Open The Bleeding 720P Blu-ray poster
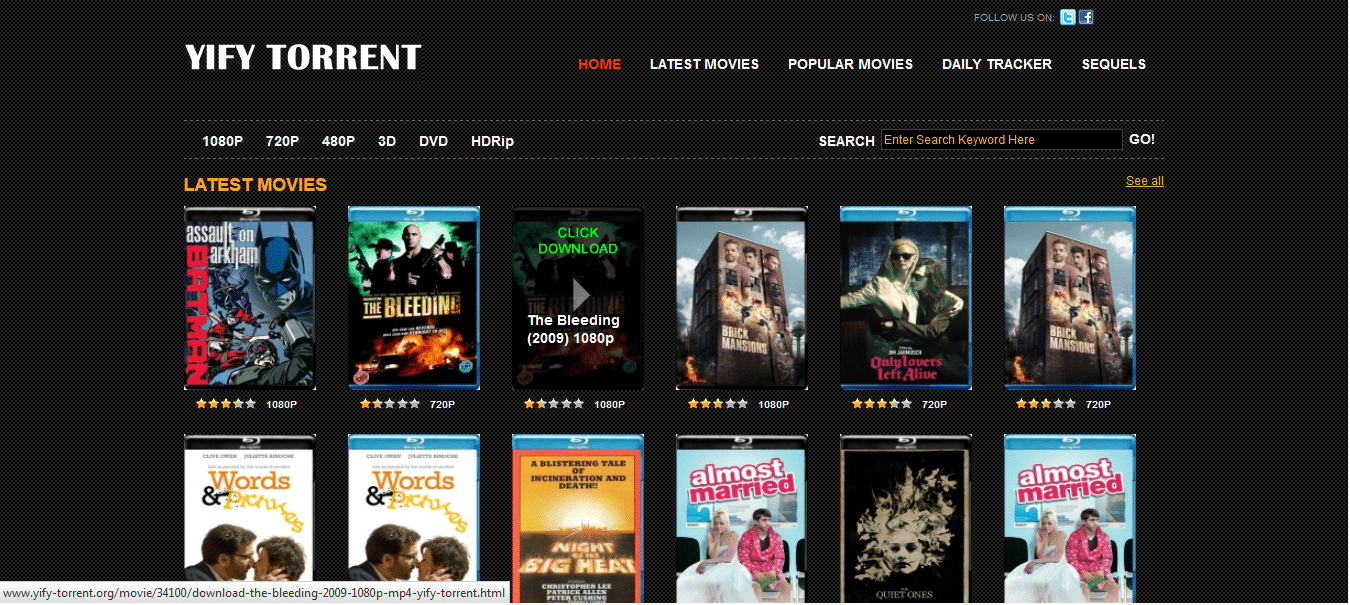The image size is (1349, 605). click(x=414, y=298)
